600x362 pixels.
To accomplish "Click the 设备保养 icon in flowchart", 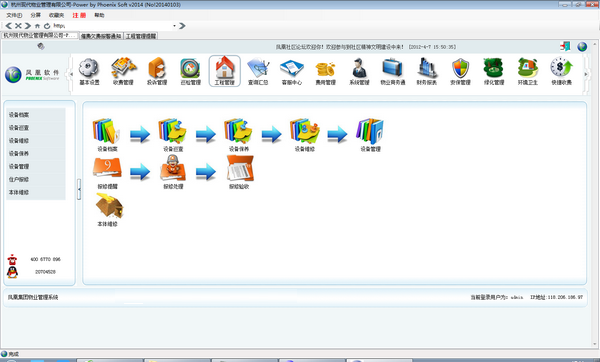I will [x=239, y=131].
